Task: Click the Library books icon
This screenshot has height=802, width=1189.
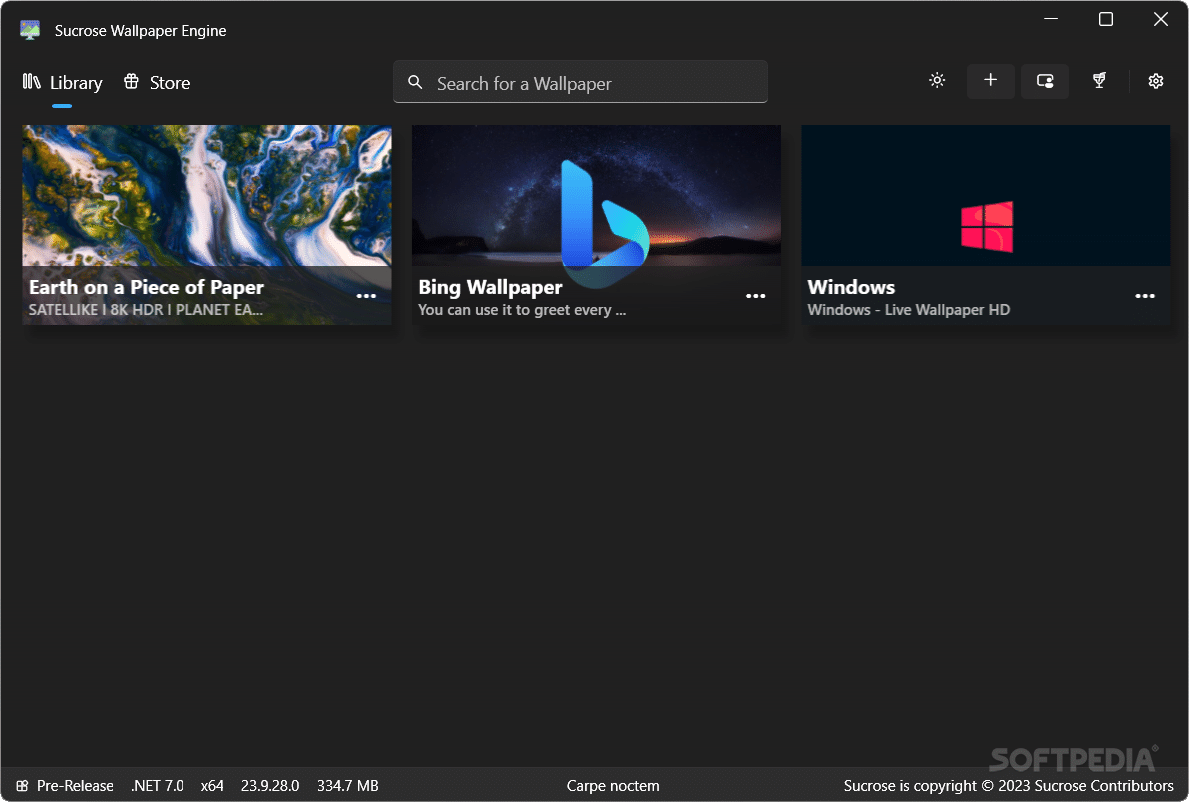Action: (32, 81)
